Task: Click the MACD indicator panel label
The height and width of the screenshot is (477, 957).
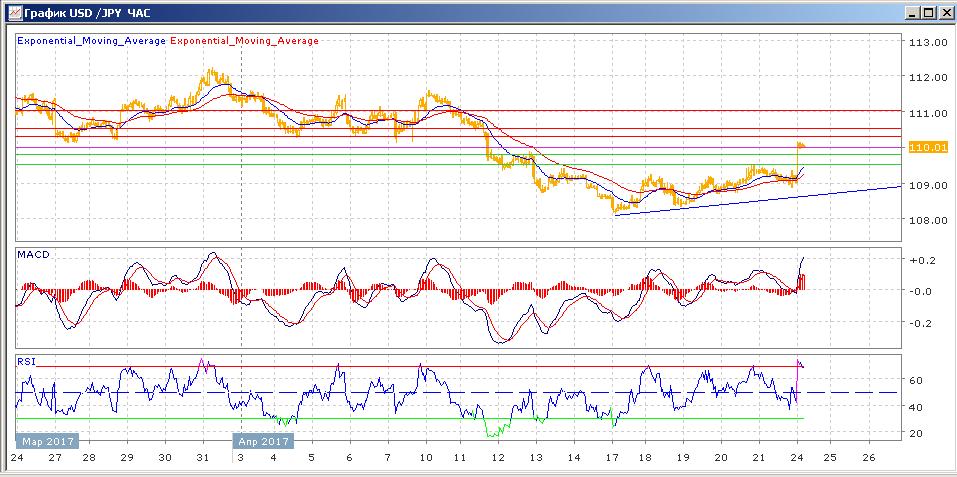Action: click(33, 255)
